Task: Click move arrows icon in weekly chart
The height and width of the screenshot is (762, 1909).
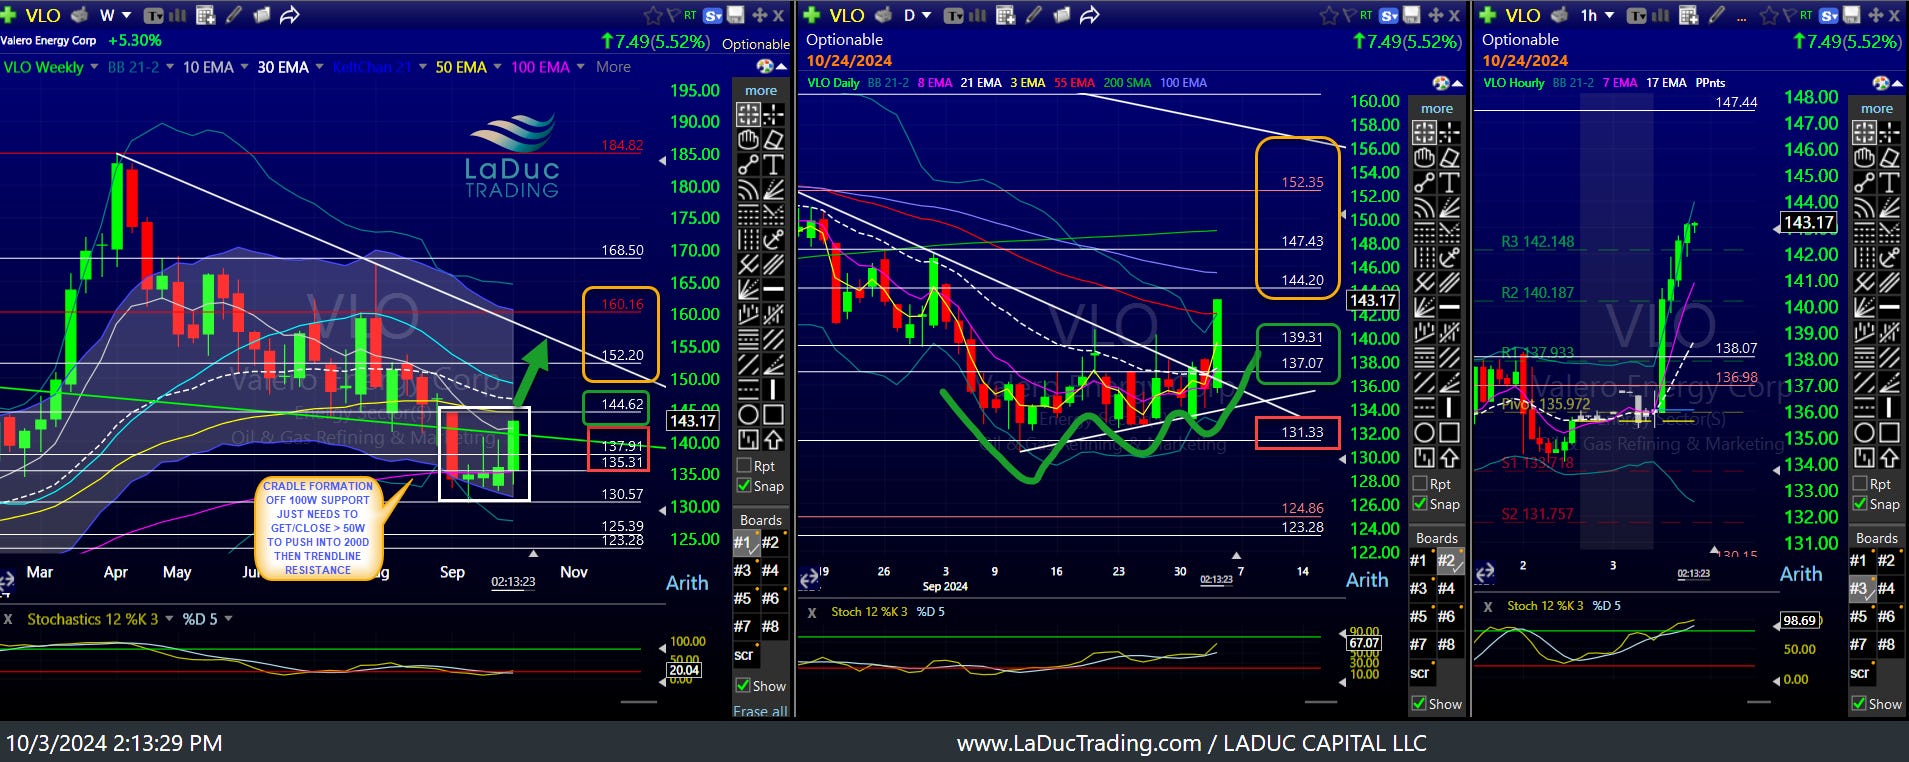Action: pos(759,15)
